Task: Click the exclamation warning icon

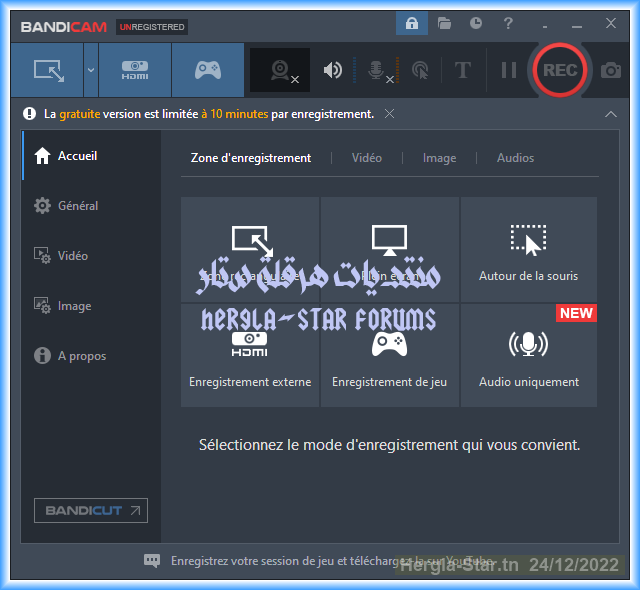Action: click(29, 114)
